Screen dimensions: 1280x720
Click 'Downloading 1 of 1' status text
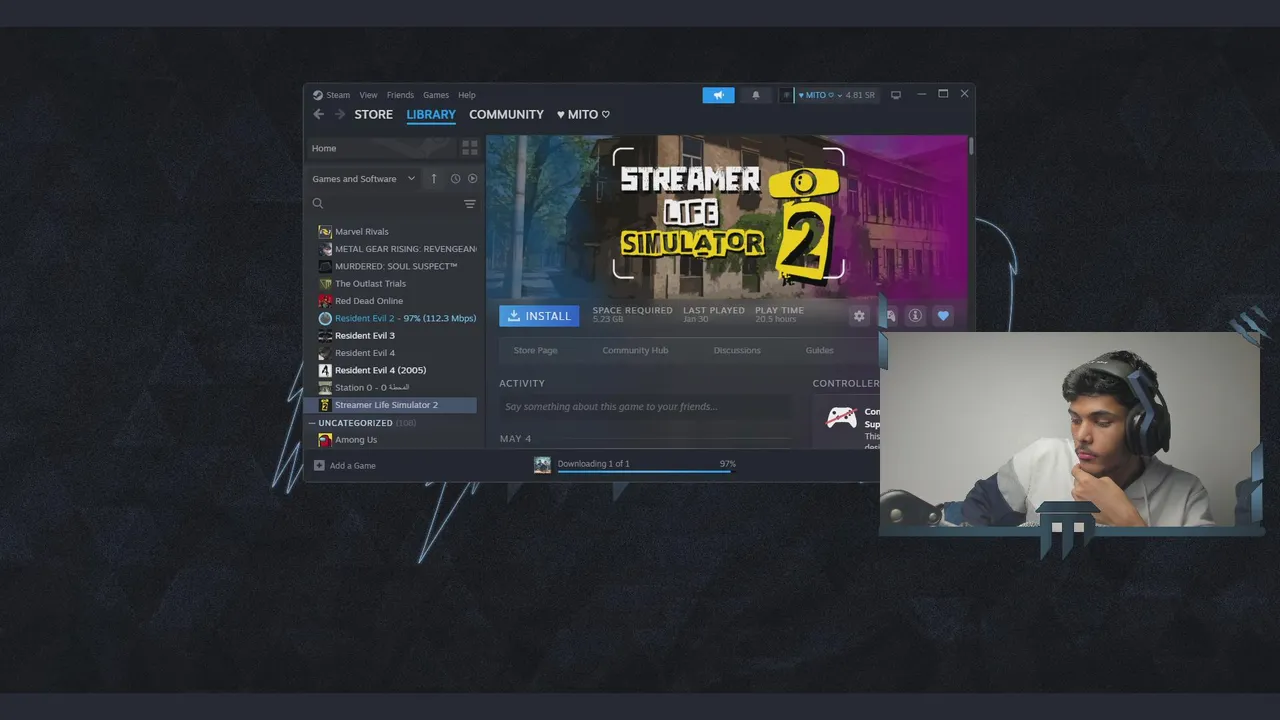(593, 464)
